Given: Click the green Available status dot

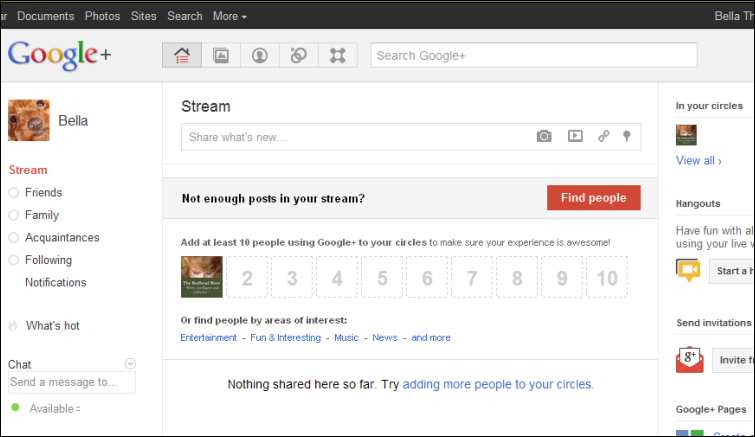Looking at the screenshot, I should pos(15,407).
